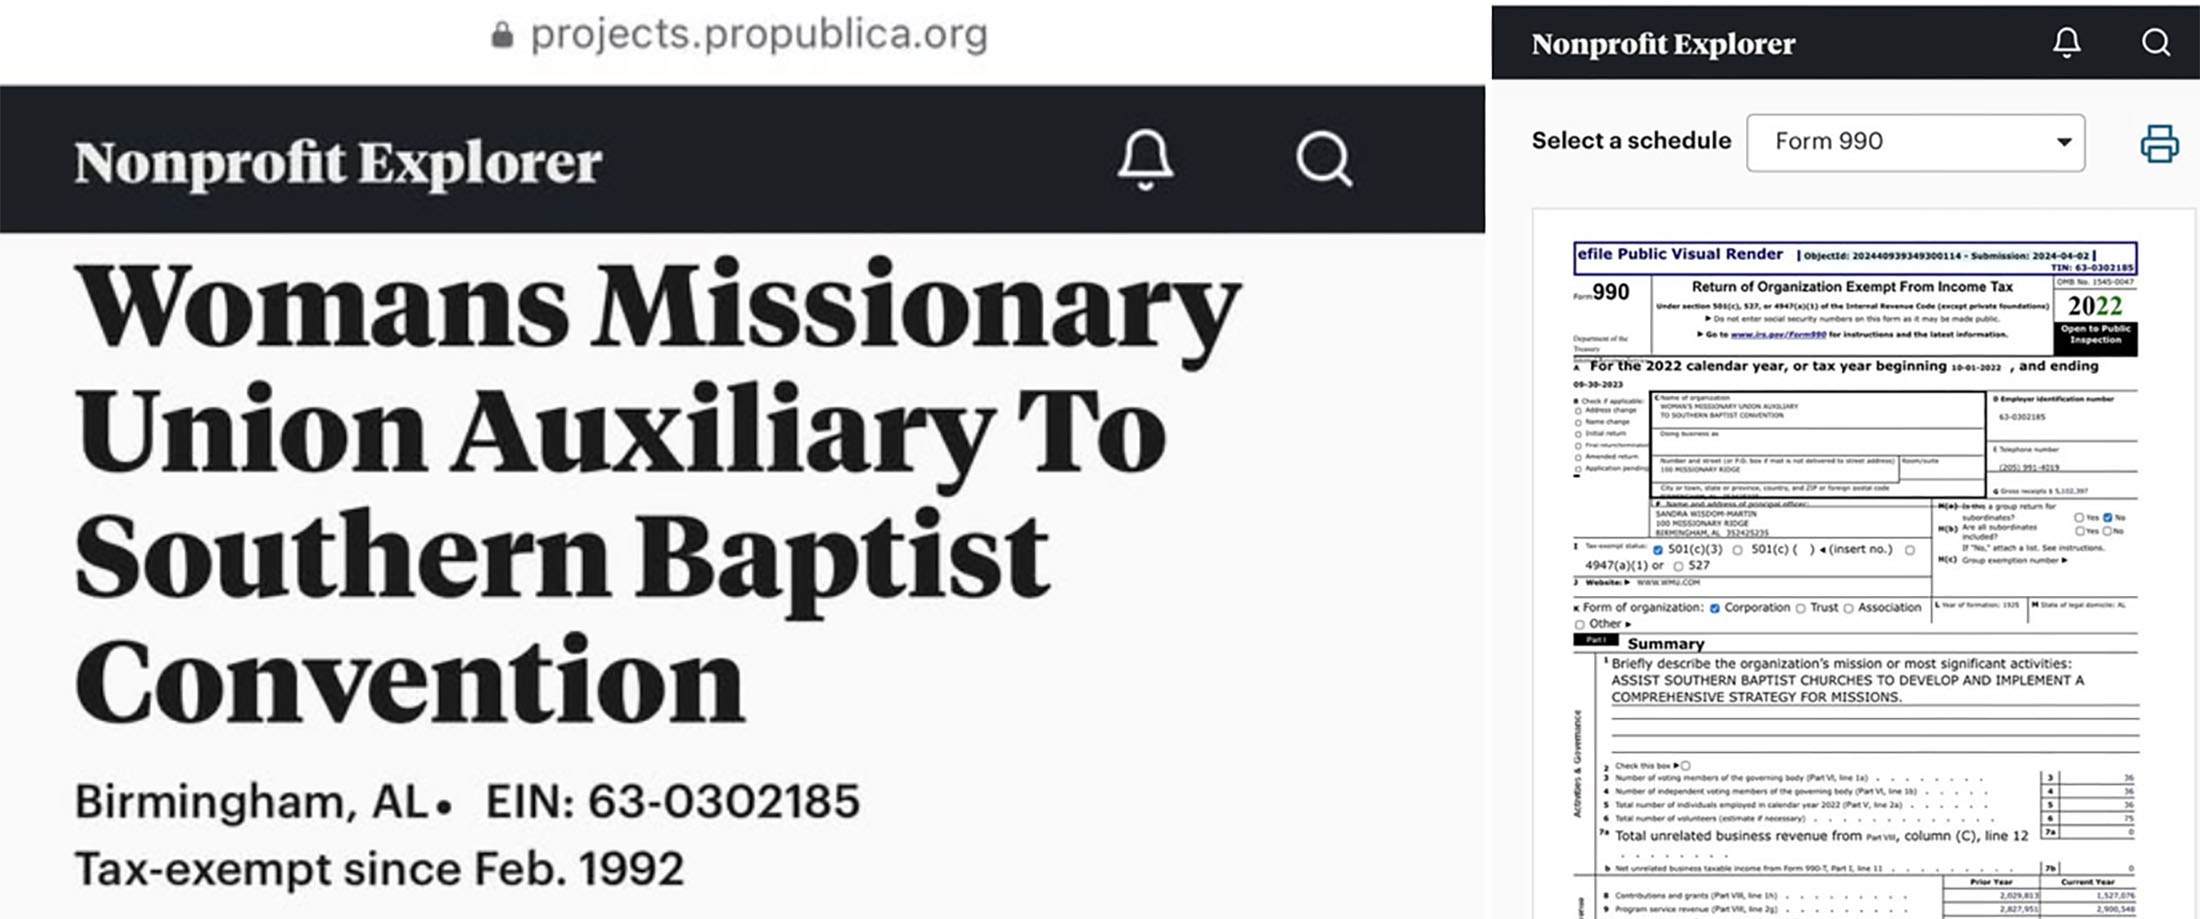Click the projects.propublica.org address bar
This screenshot has height=919, width=2200.
[758, 36]
